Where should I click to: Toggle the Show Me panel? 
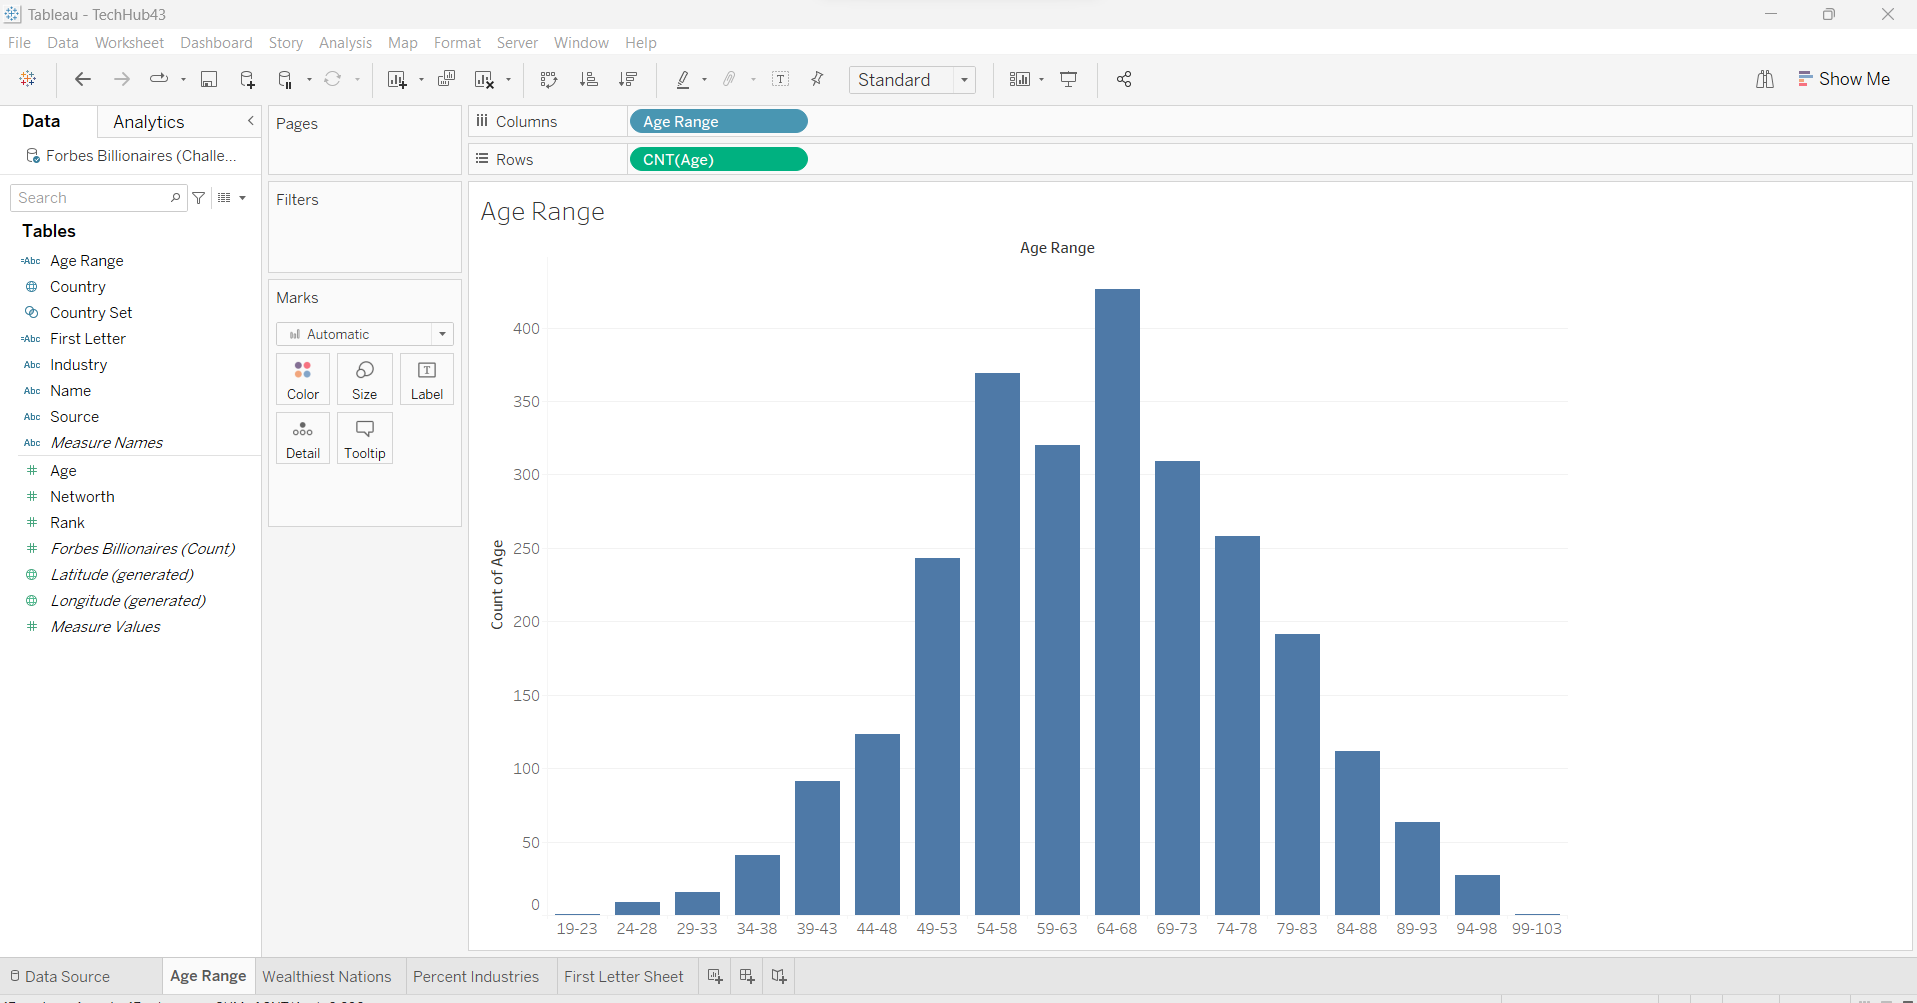1844,80
